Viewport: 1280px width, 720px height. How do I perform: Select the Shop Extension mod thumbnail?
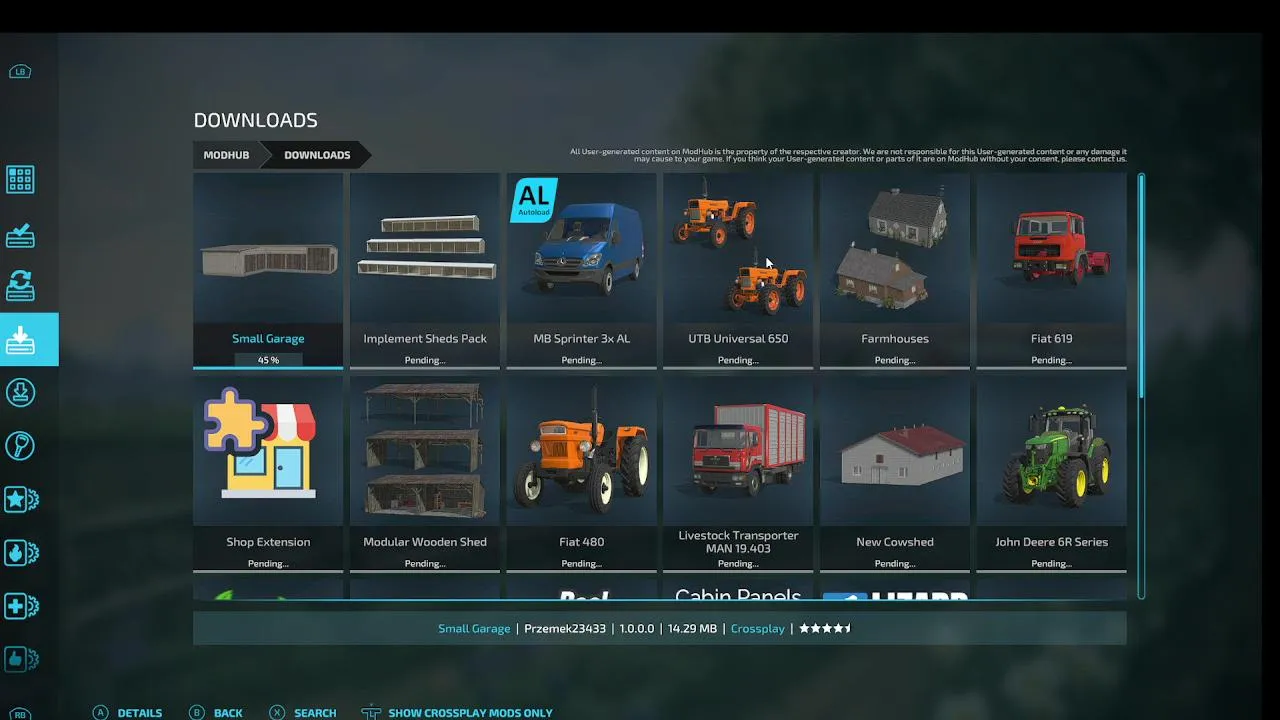click(x=268, y=451)
